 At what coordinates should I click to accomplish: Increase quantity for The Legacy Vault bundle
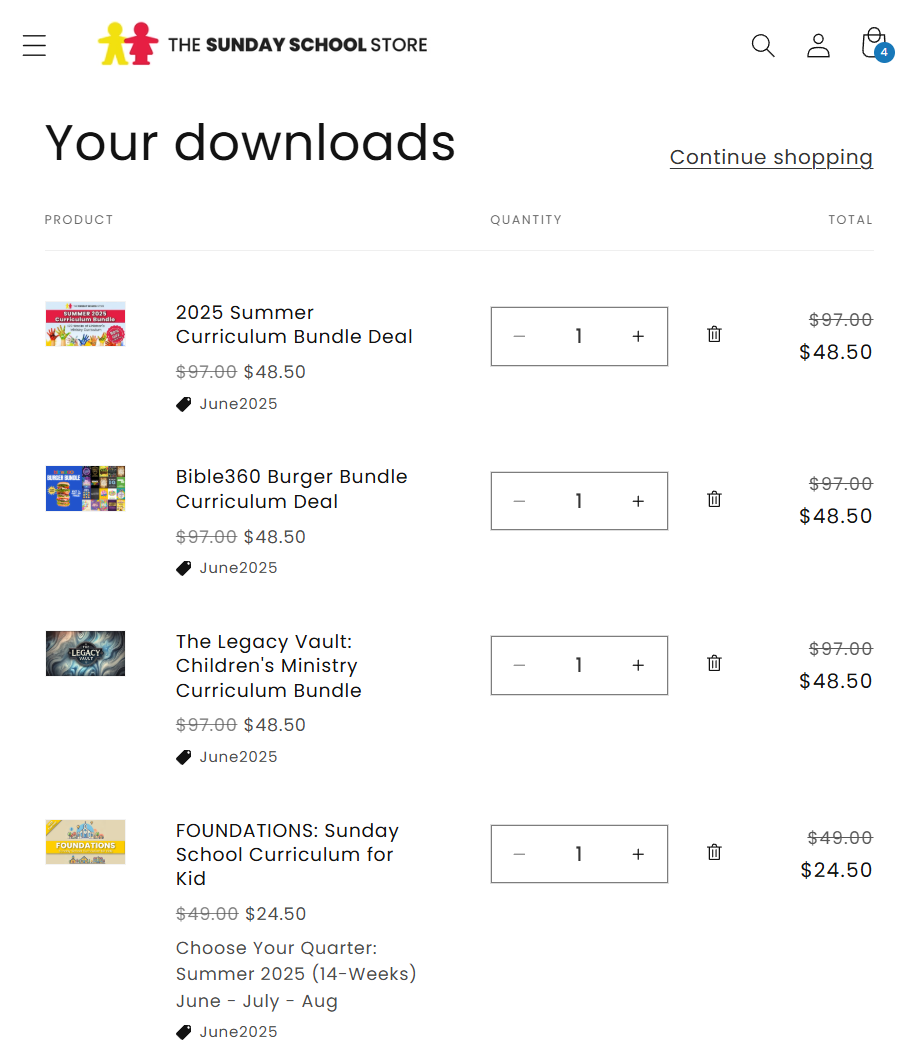(638, 665)
